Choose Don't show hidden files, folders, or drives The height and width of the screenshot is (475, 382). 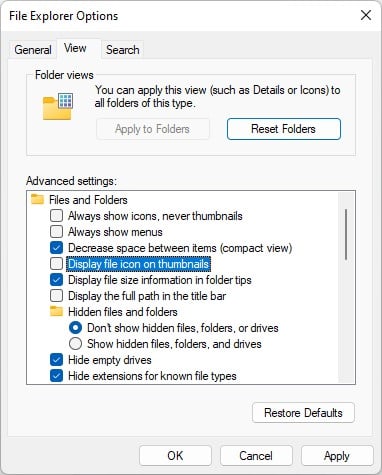(75, 328)
